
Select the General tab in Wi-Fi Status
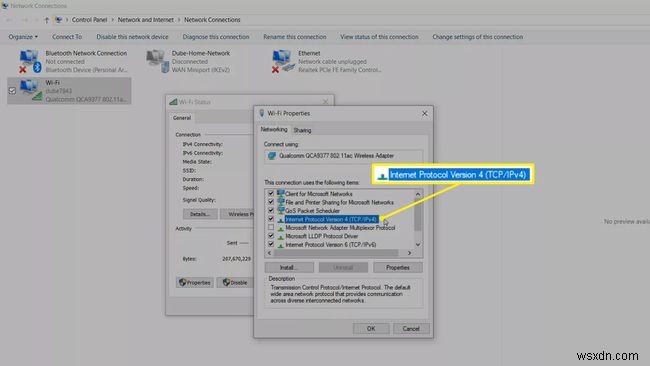pos(182,118)
